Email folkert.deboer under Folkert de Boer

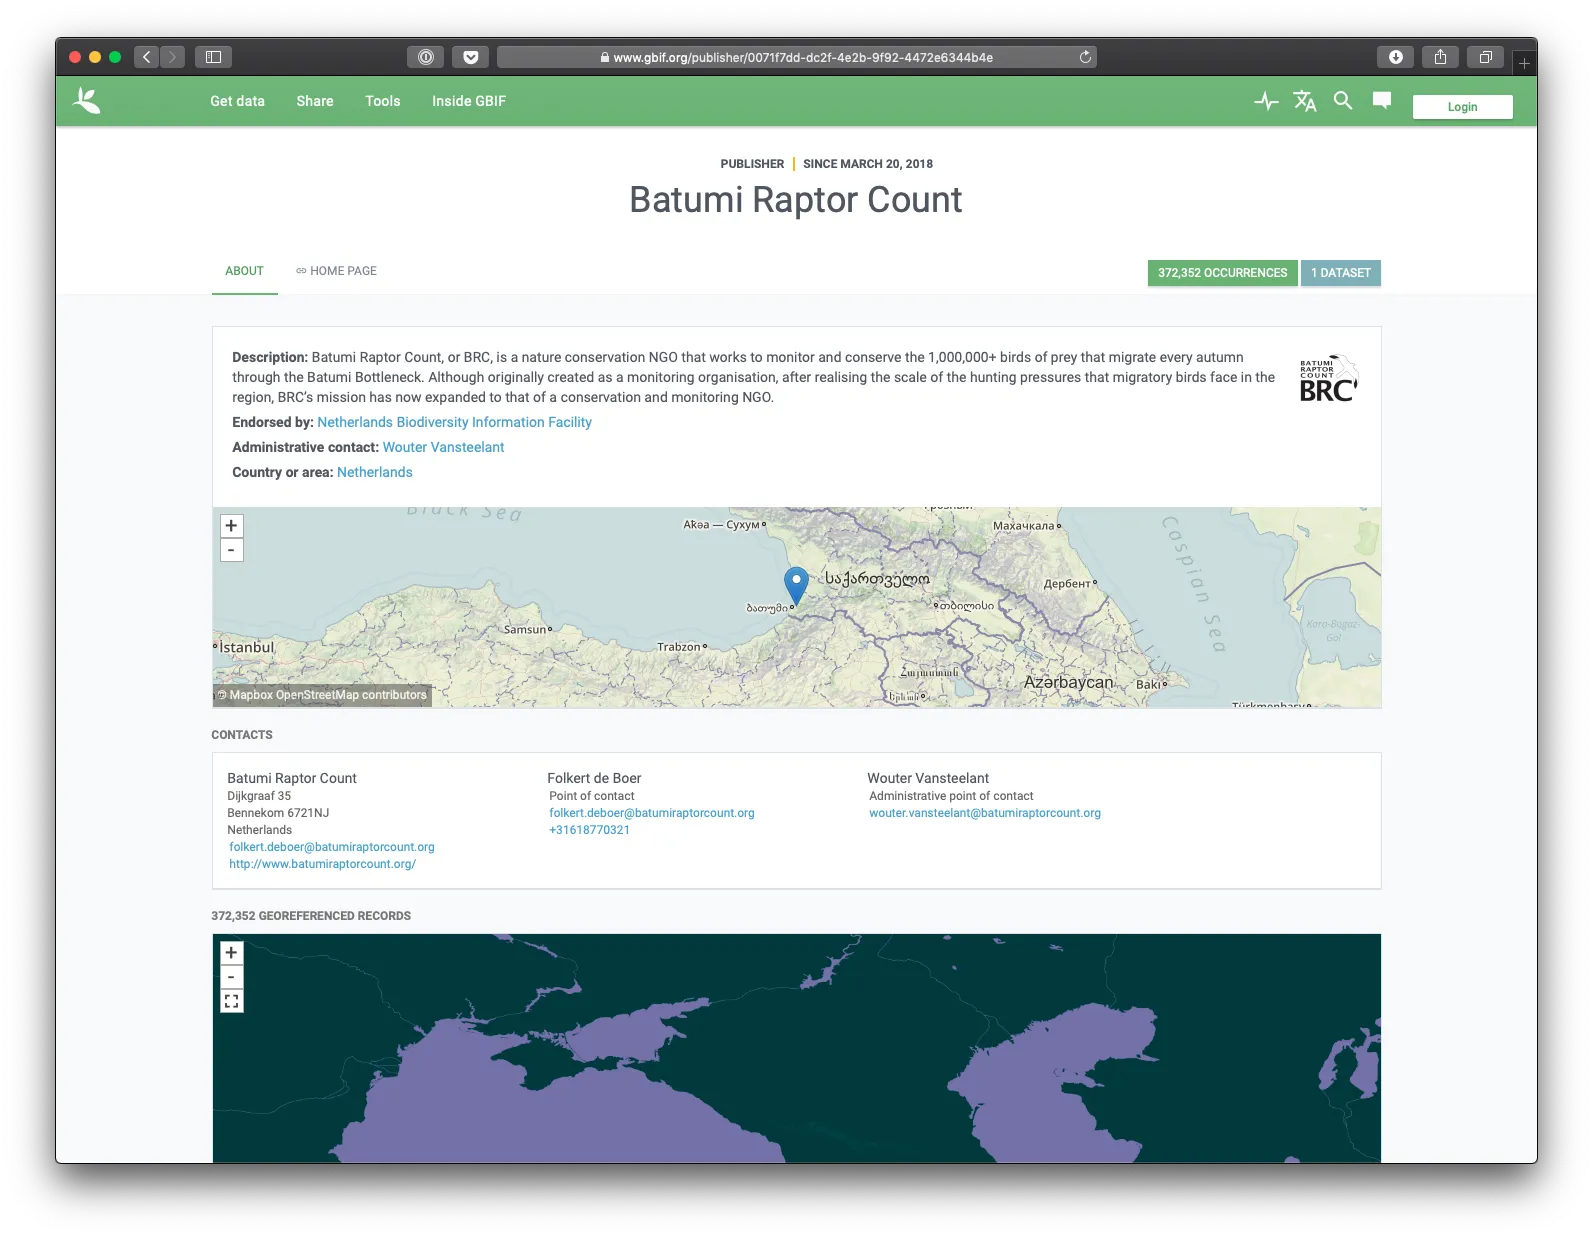point(652,813)
